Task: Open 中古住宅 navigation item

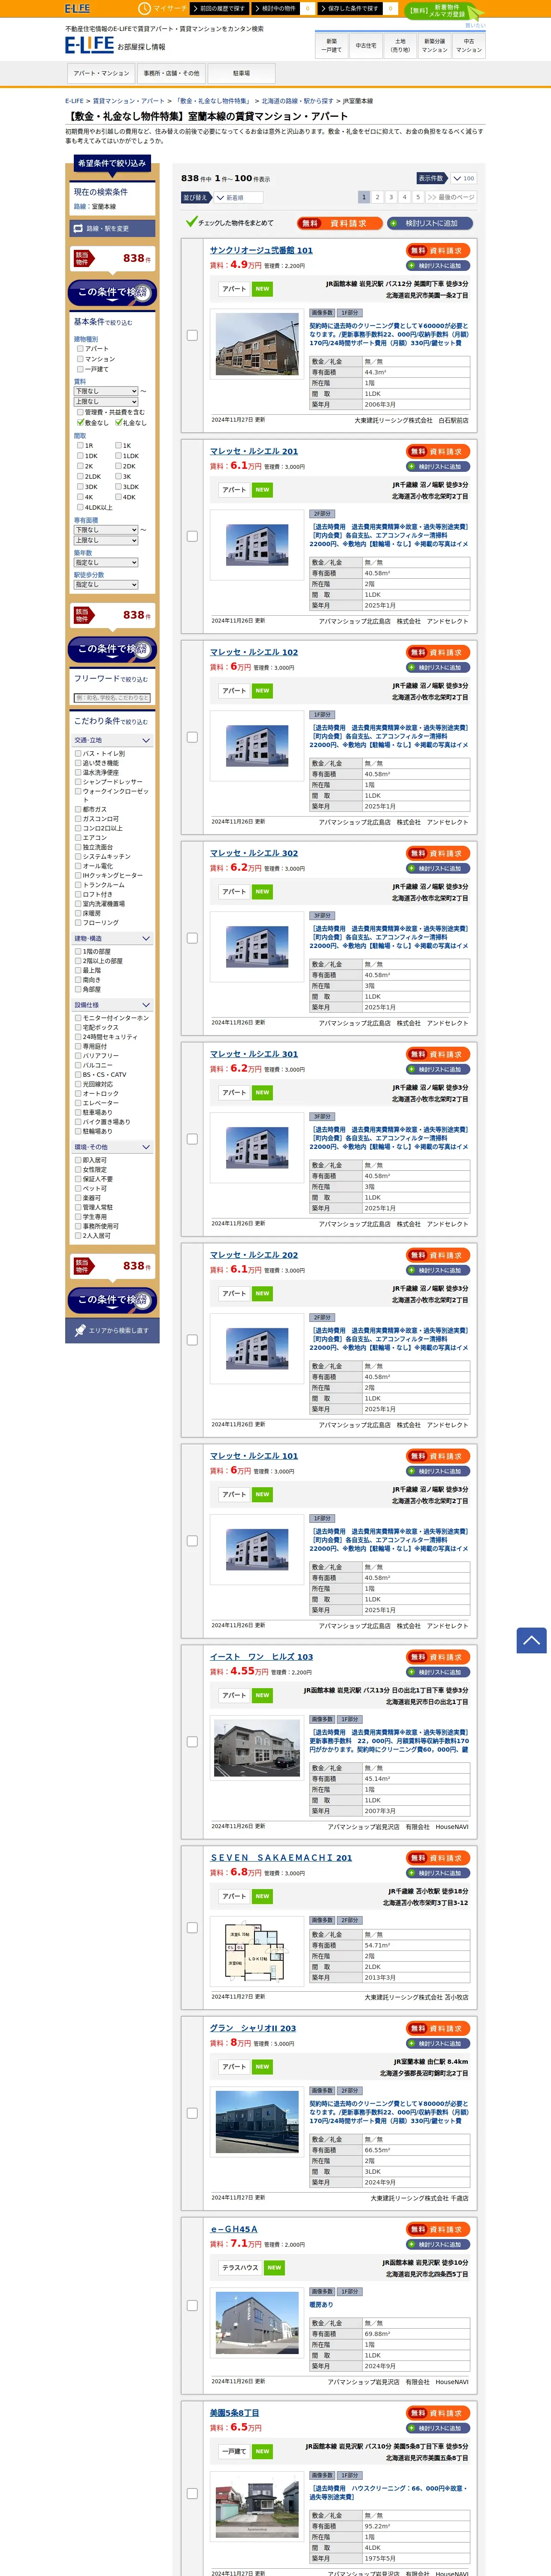Action: [x=366, y=46]
